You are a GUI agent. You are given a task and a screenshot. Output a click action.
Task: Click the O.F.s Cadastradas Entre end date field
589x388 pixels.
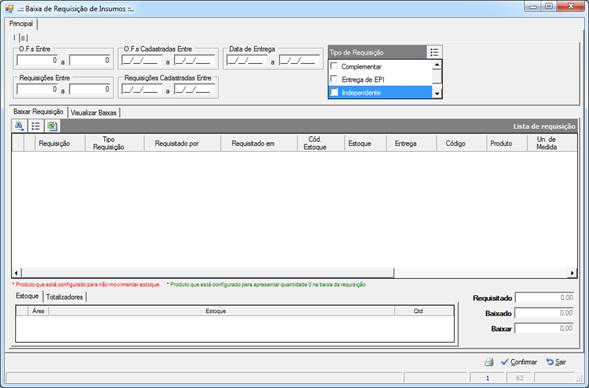tap(195, 60)
